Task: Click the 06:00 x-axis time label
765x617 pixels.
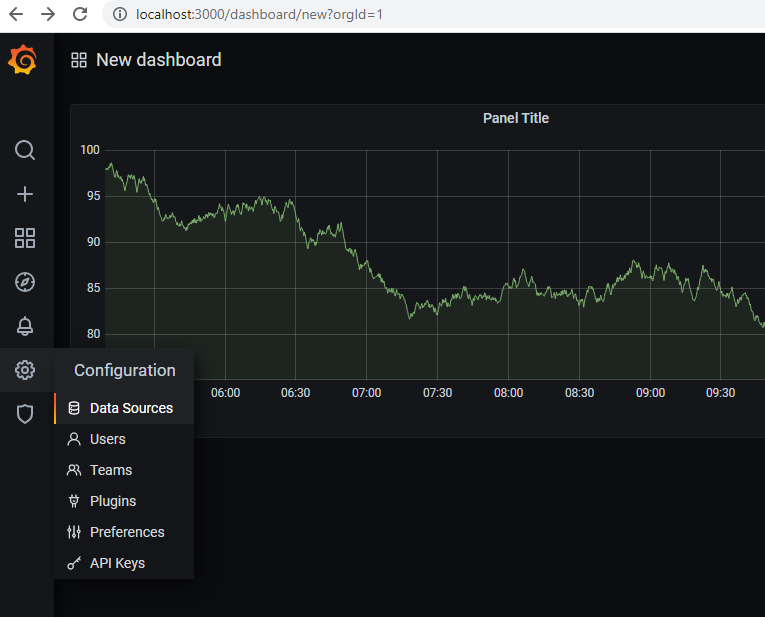Action: 225,393
